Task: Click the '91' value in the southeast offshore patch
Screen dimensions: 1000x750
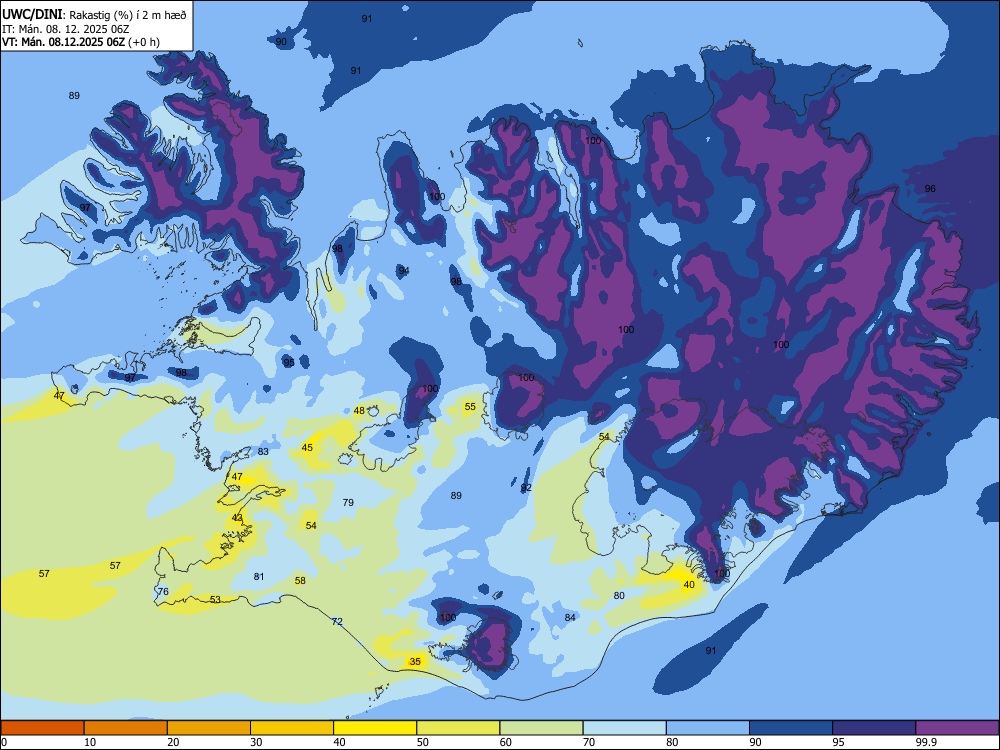Action: coord(710,651)
